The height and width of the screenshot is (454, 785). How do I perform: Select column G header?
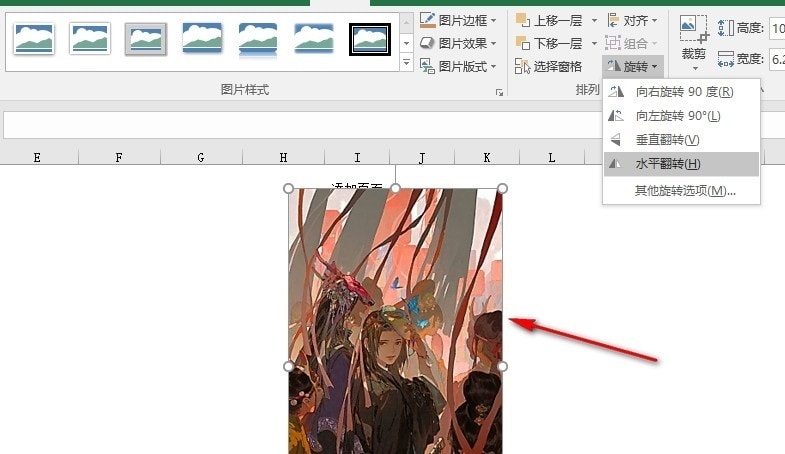(201, 158)
